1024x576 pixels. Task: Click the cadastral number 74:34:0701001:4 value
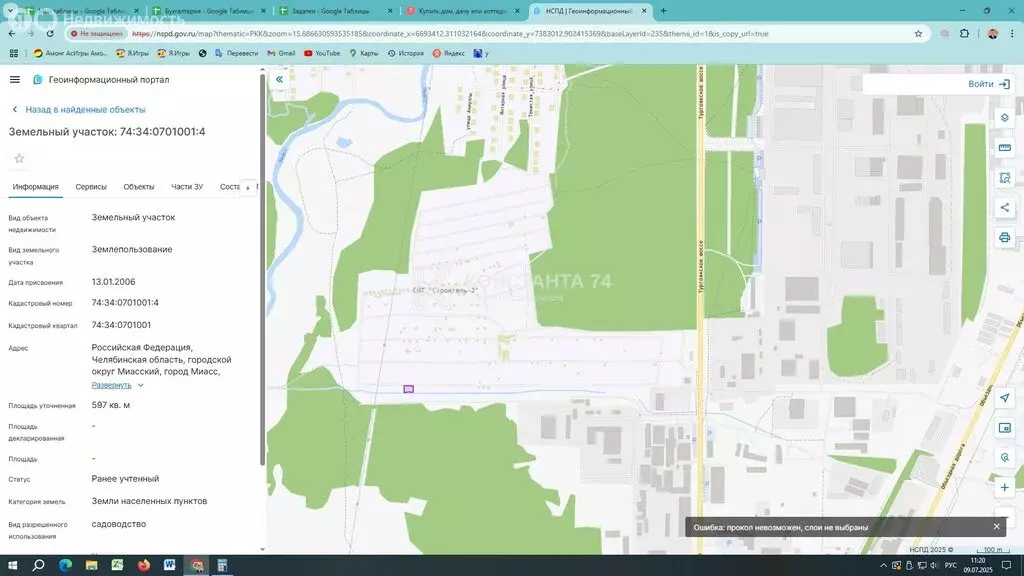pyautogui.click(x=125, y=303)
